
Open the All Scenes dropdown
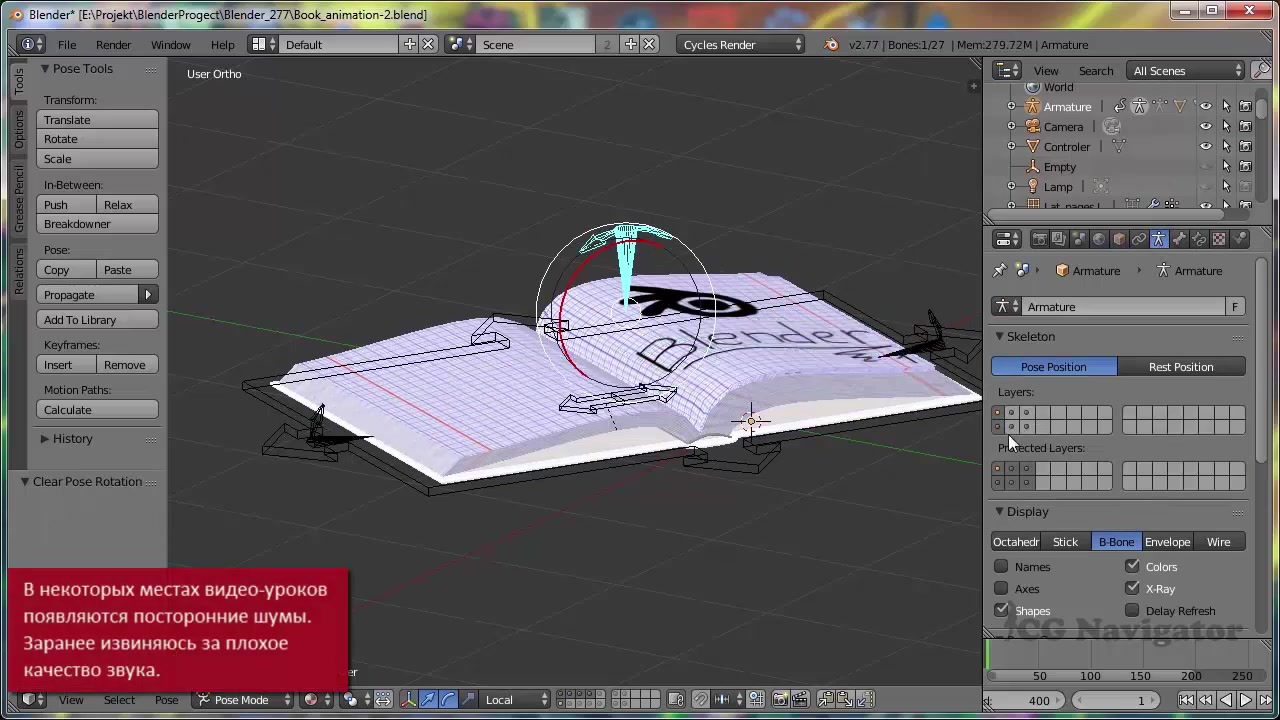click(x=1186, y=70)
